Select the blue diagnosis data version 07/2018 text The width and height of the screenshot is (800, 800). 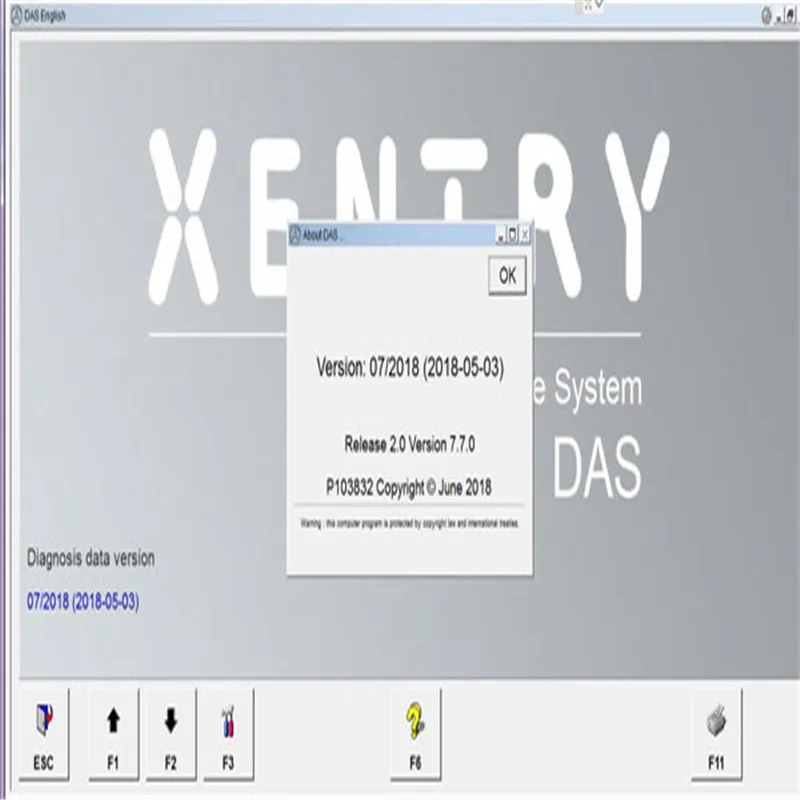coord(83,601)
